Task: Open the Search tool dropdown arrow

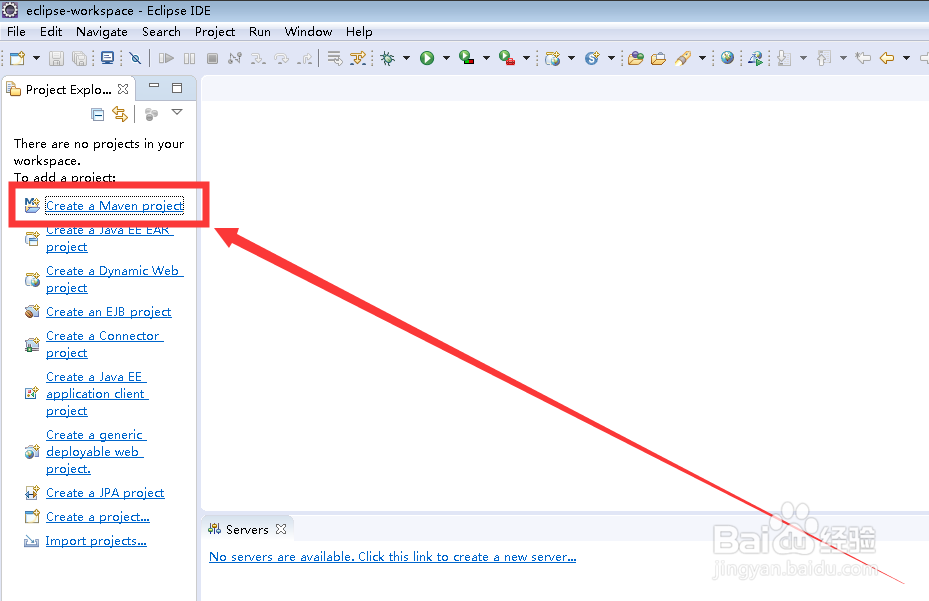Action: pyautogui.click(x=702, y=58)
